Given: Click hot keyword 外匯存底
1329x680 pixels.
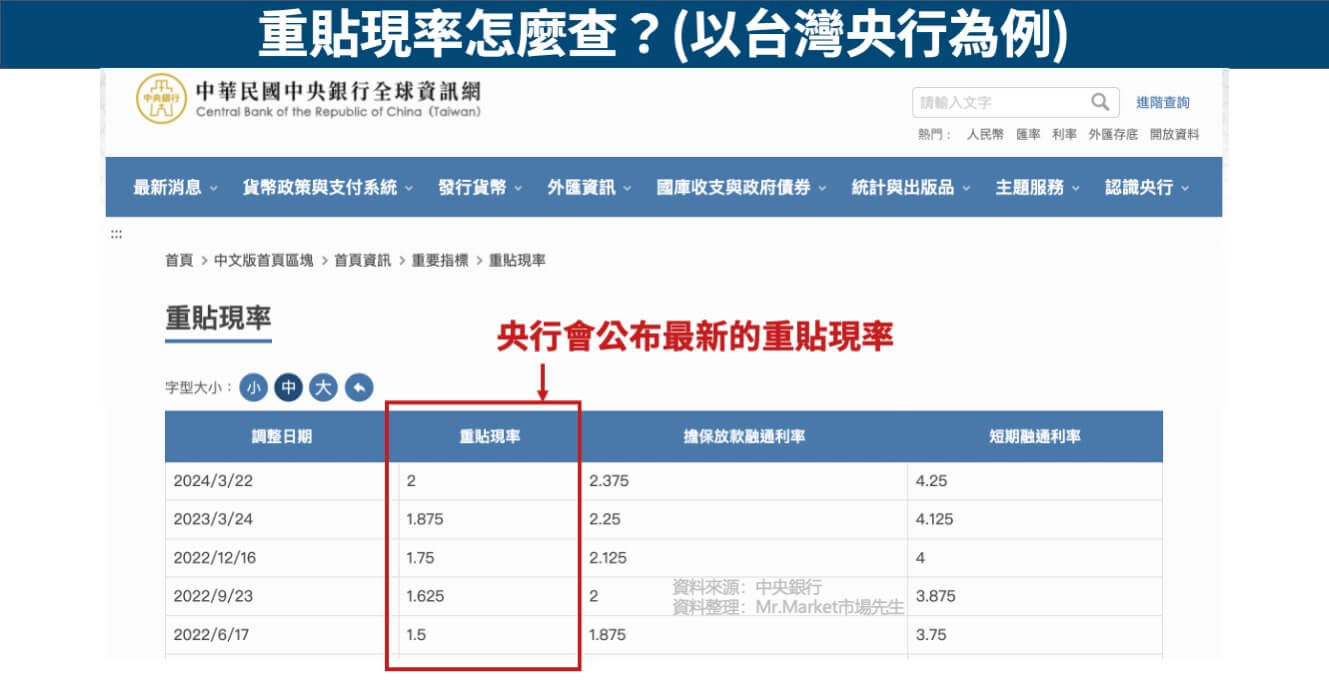Looking at the screenshot, I should tap(1113, 134).
